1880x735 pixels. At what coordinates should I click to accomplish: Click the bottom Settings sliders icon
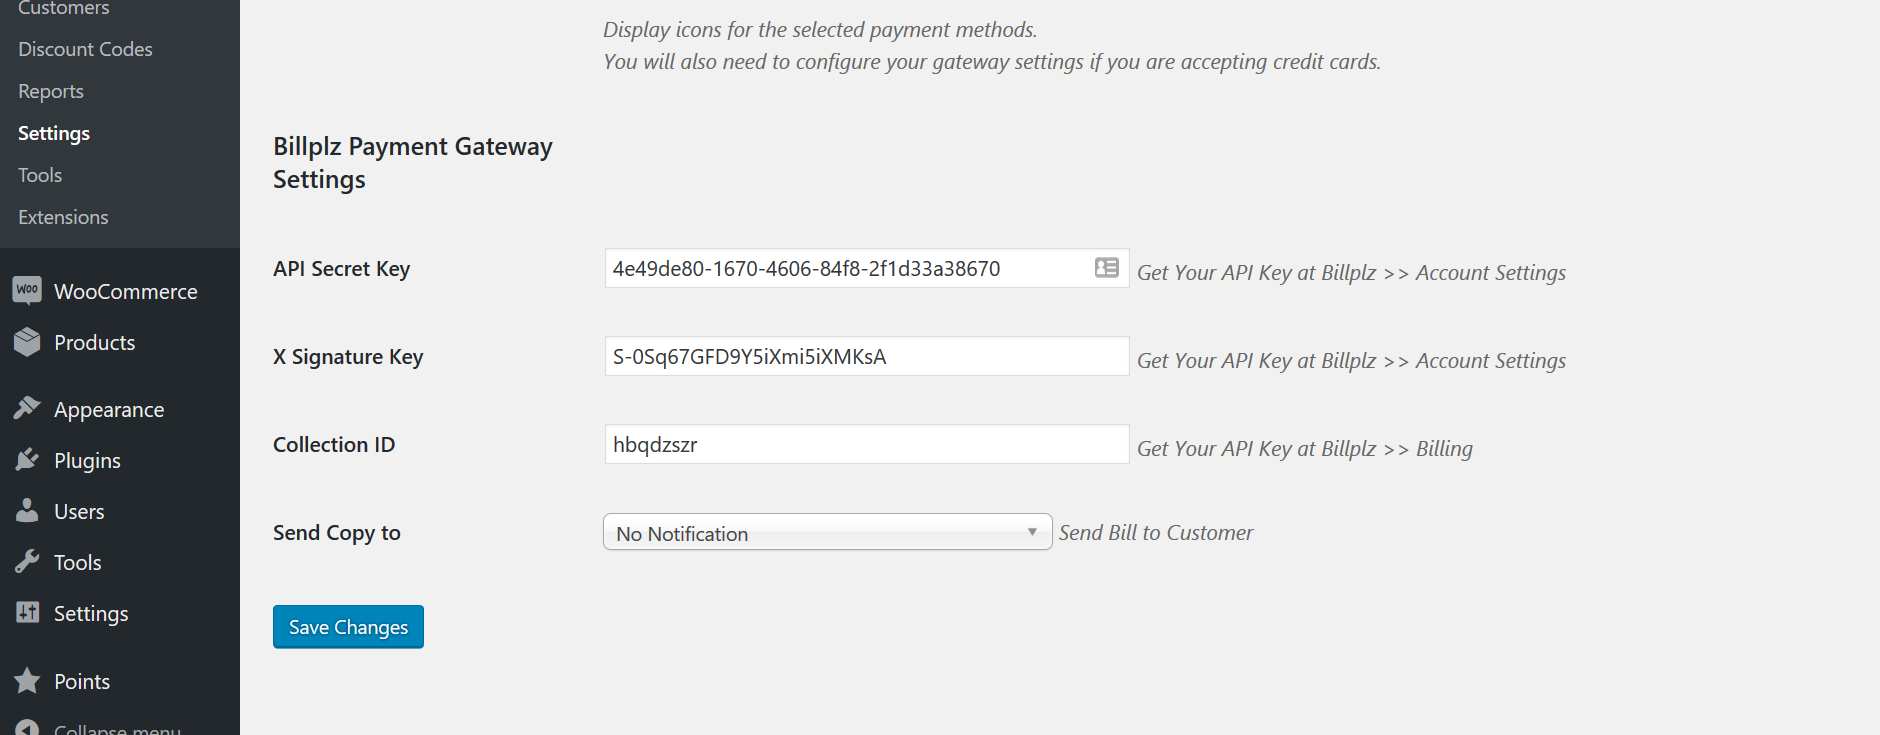tap(27, 612)
